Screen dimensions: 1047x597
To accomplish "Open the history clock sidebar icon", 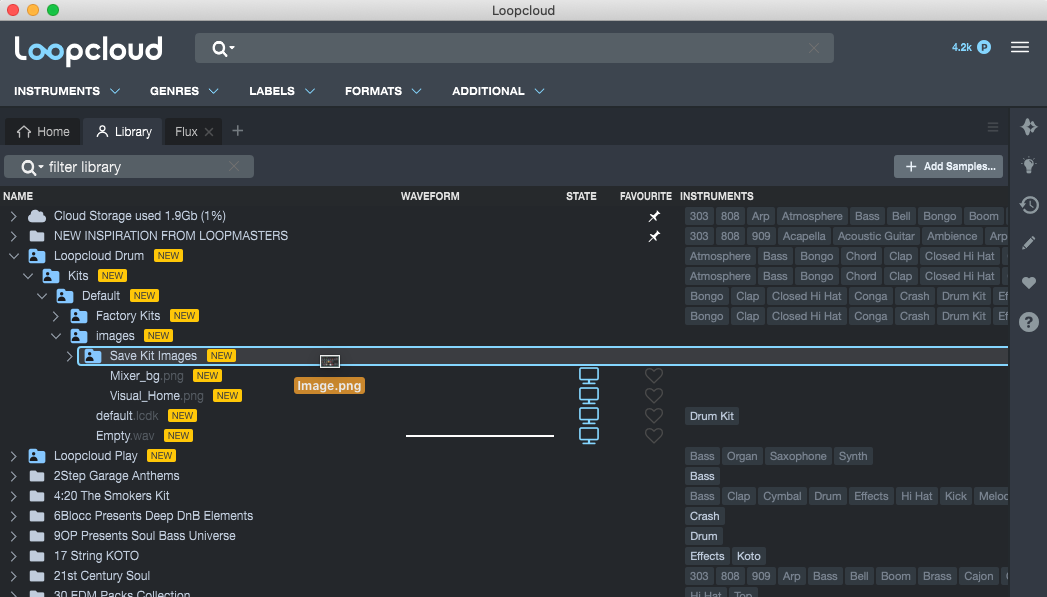I will click(x=1029, y=204).
